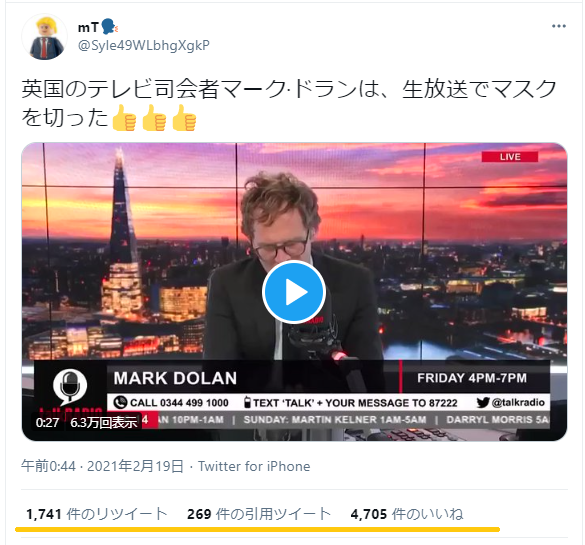Screen dimensions: 585x545
Task: Open the @Syle49WLbhgXgkP handle link
Action: coord(144,45)
